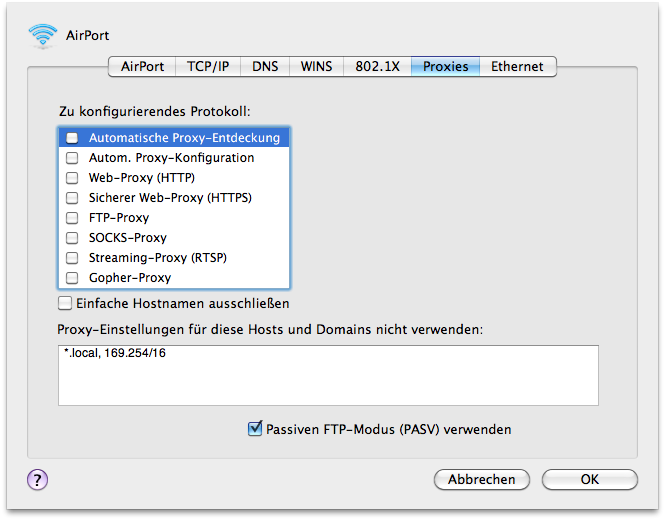The image size is (665, 520).
Task: Switch to the TCP/IP tab
Action: [208, 67]
